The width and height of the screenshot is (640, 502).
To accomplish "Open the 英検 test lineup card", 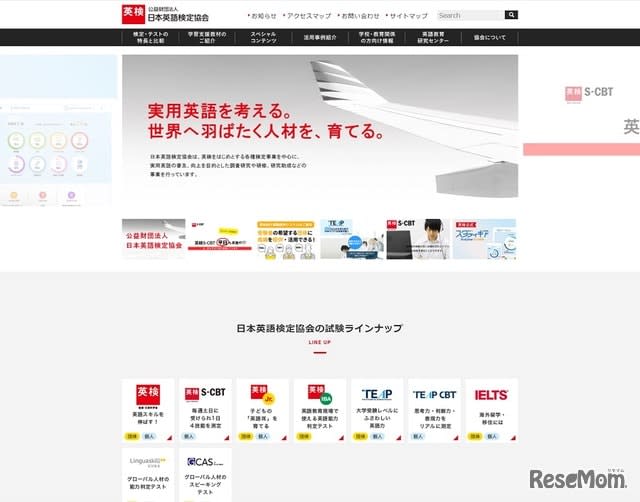I will [148, 411].
